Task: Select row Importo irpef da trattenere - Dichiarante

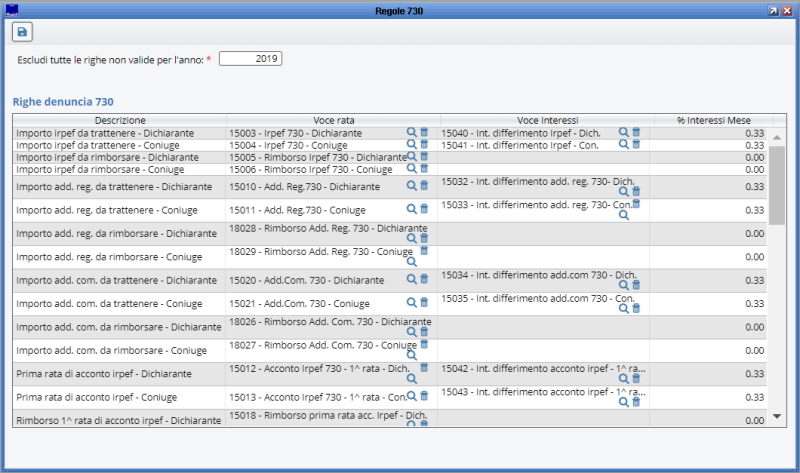Action: (x=119, y=132)
